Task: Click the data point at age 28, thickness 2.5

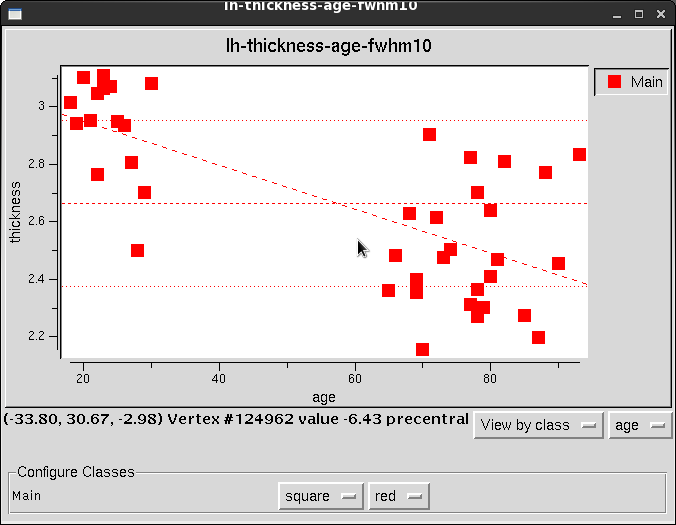Action: [137, 250]
